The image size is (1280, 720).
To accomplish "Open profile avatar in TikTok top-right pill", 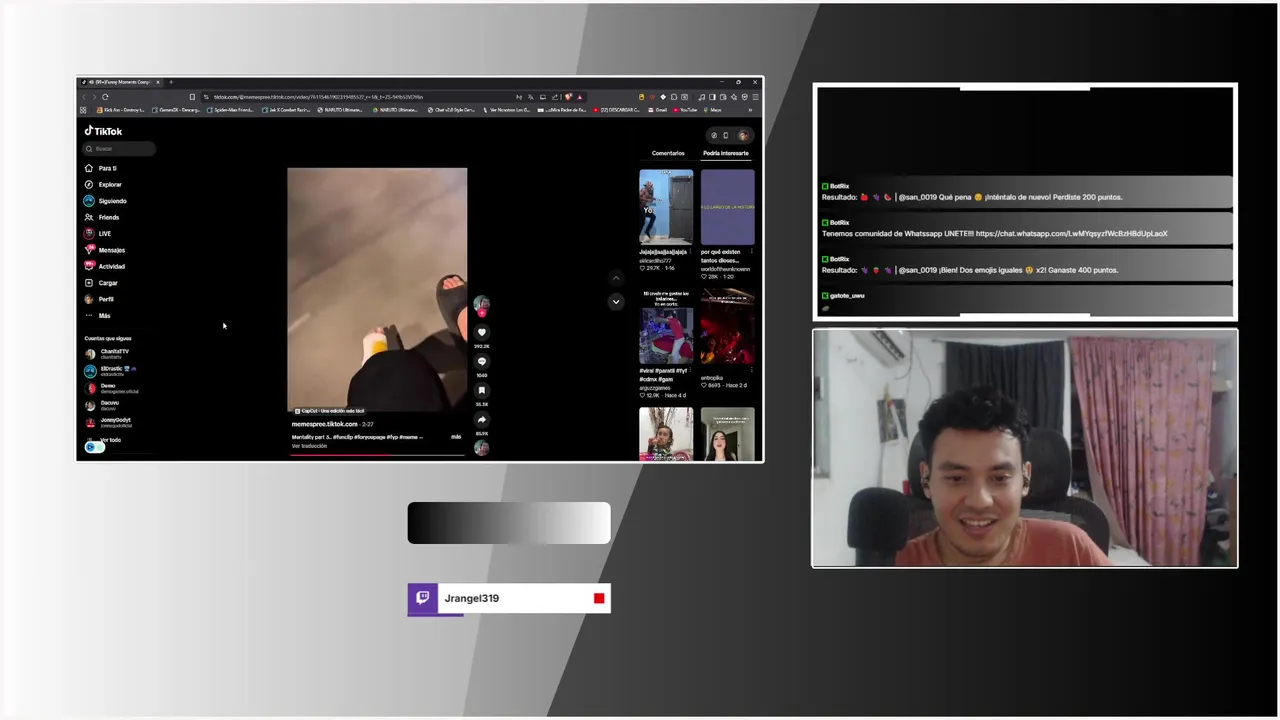I will pyautogui.click(x=743, y=135).
